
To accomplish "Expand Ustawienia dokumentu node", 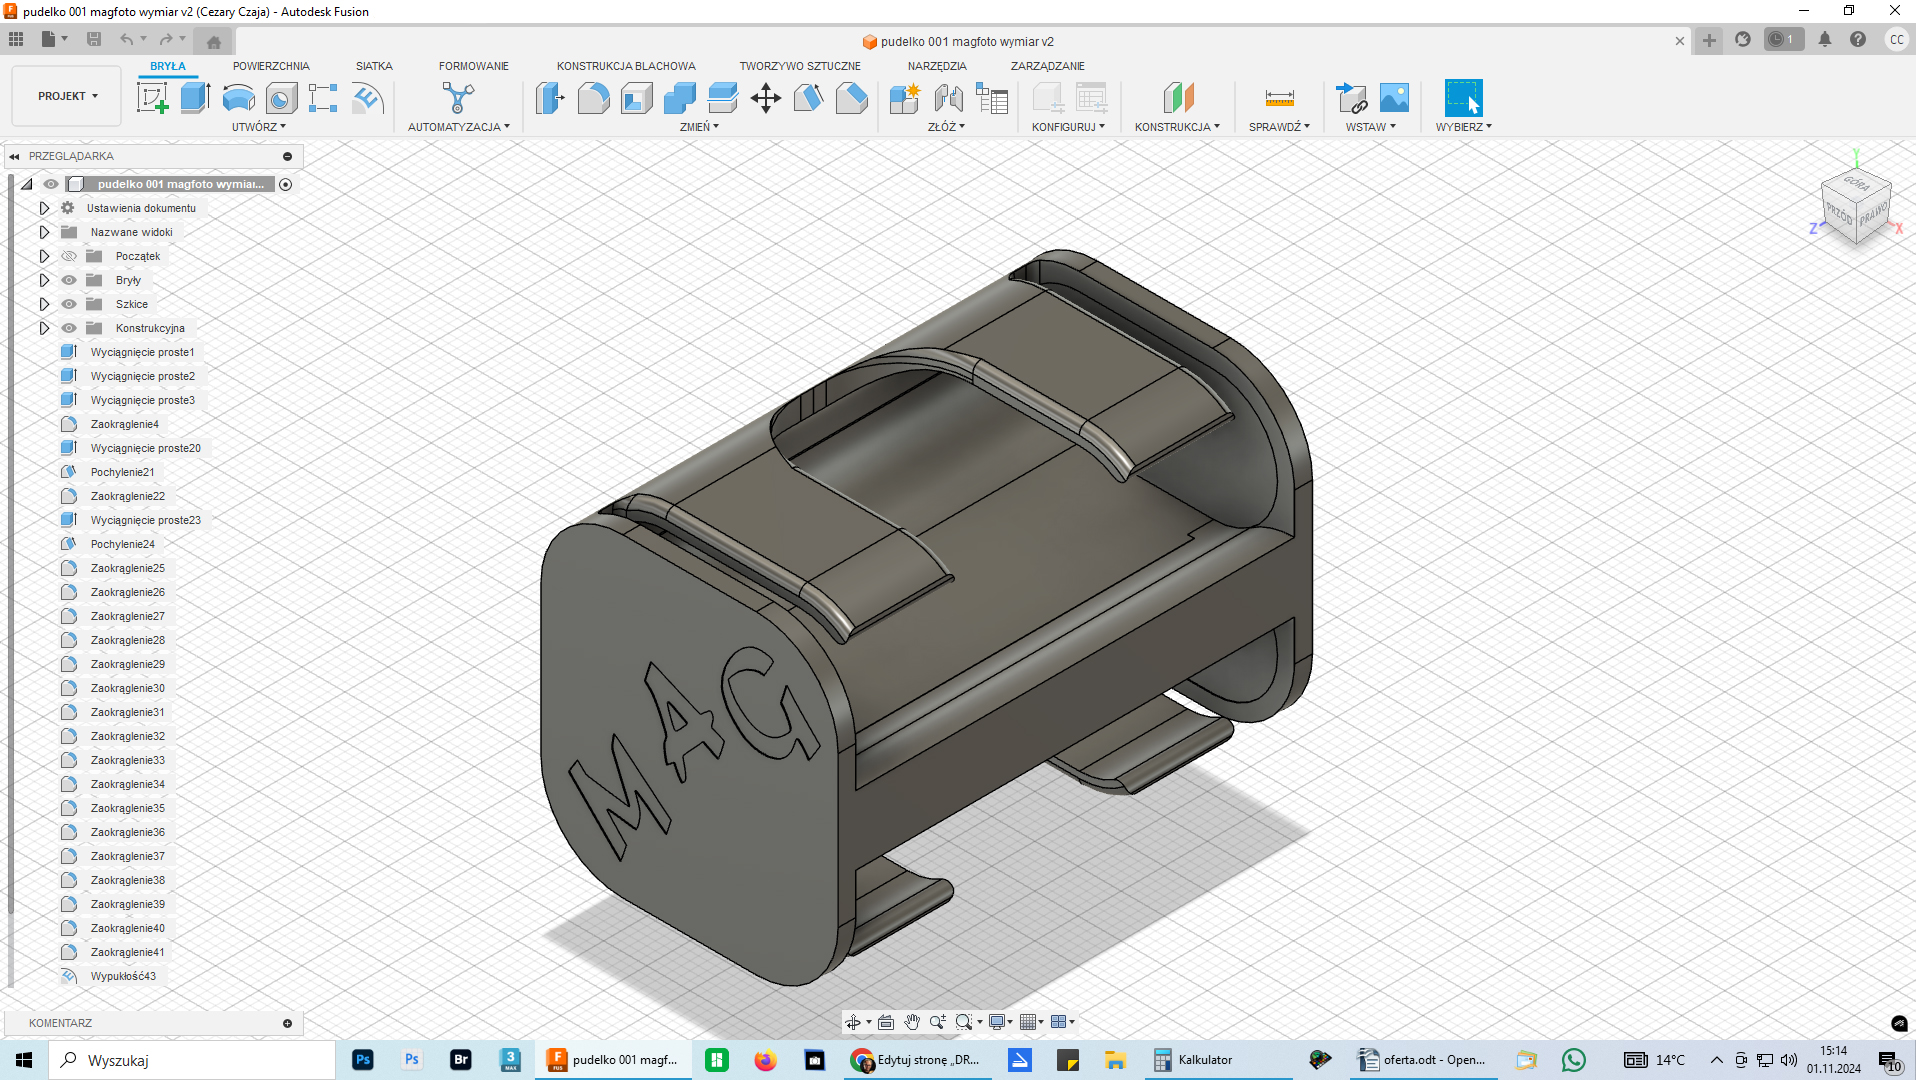I will coord(44,208).
